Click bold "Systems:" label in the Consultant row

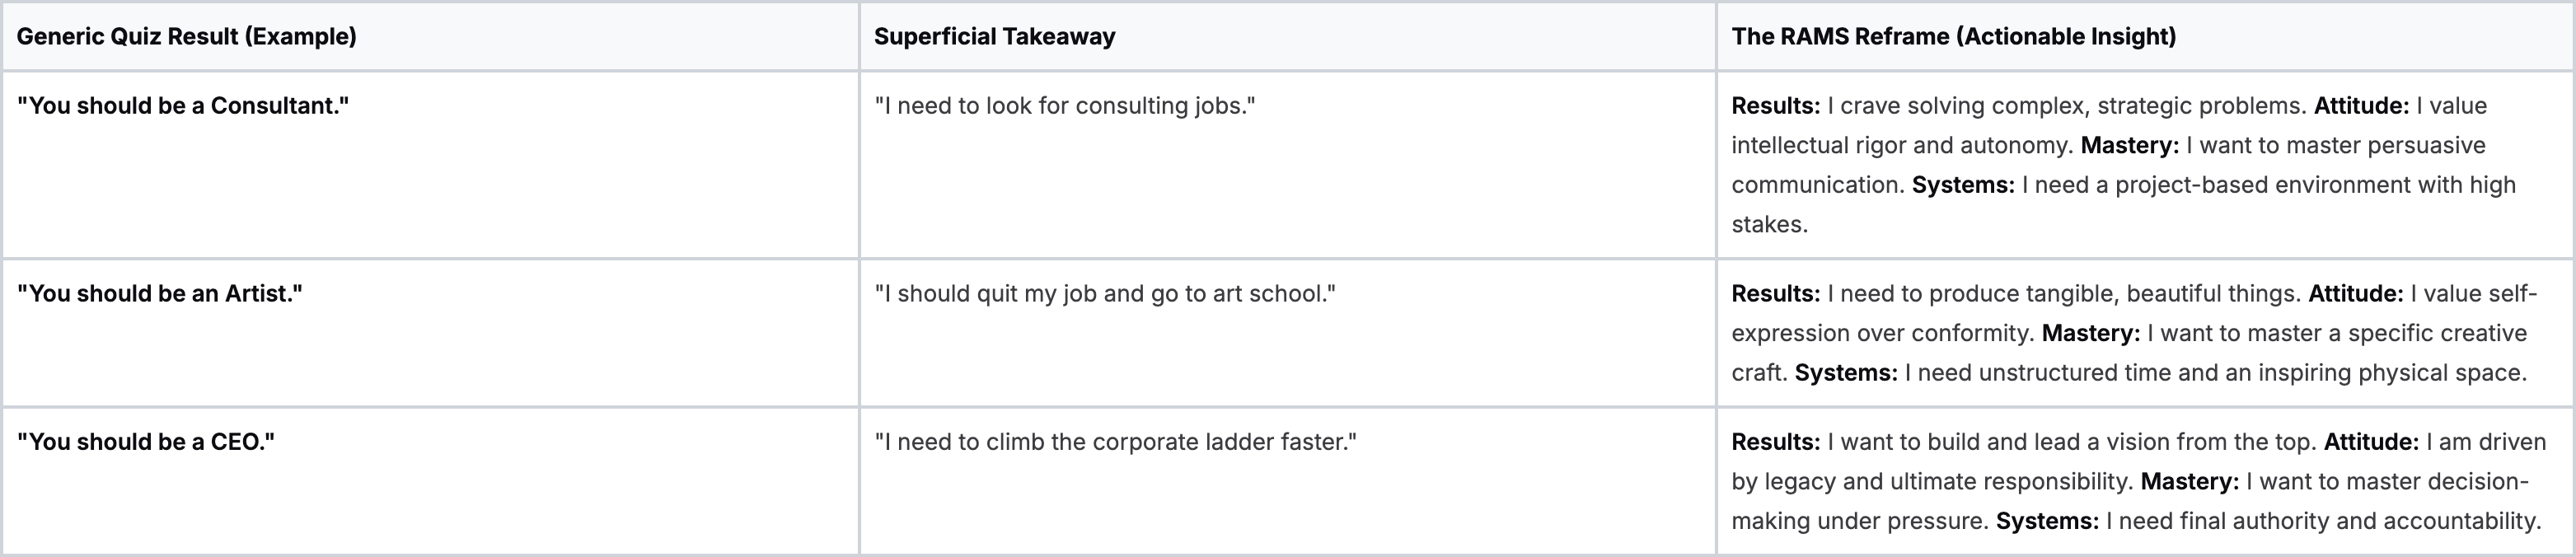pyautogui.click(x=1962, y=185)
